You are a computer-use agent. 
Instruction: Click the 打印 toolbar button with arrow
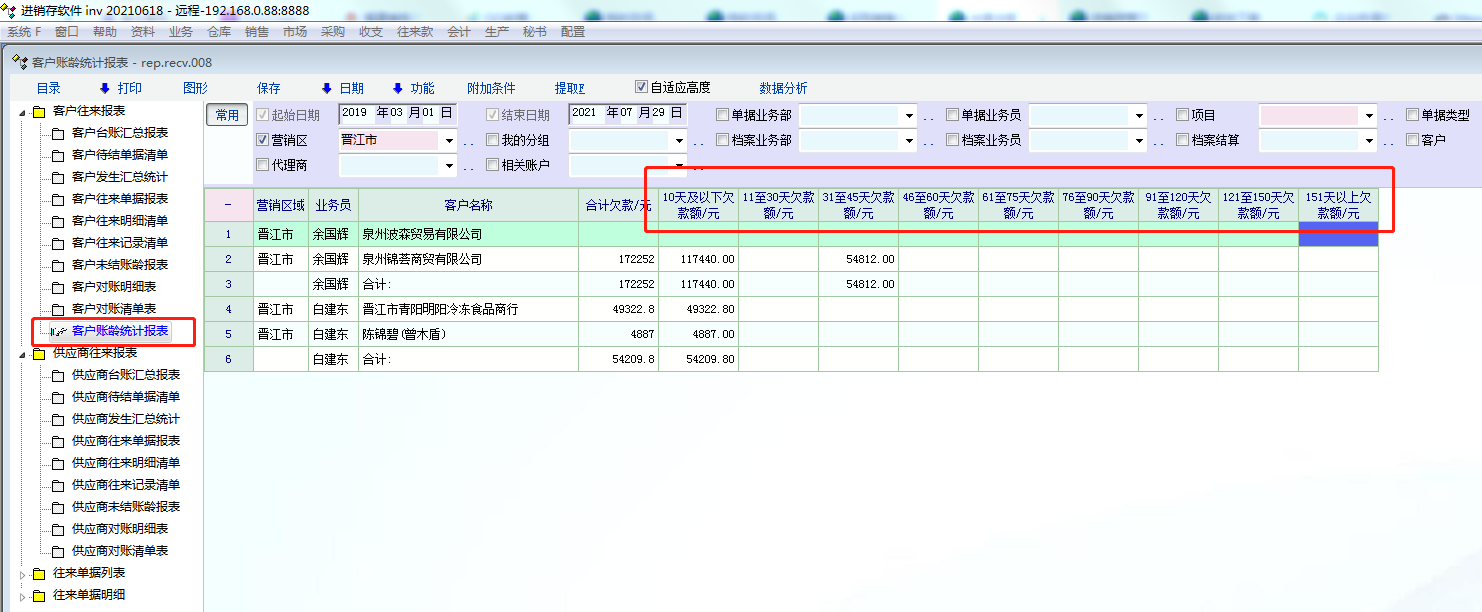click(121, 88)
